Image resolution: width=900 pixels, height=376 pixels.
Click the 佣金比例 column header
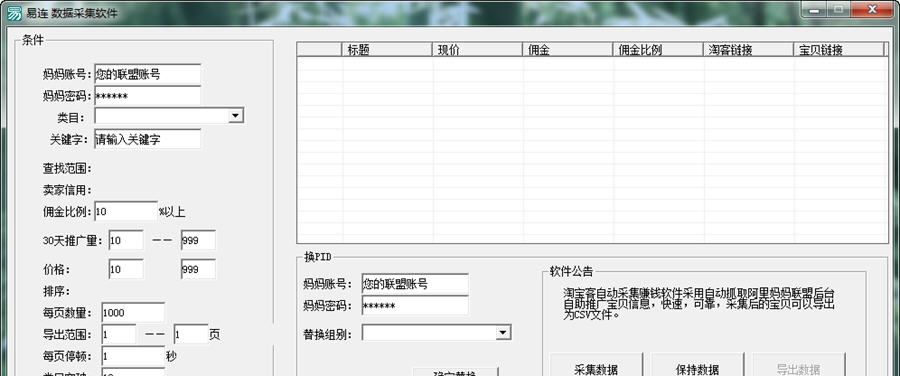pos(658,49)
